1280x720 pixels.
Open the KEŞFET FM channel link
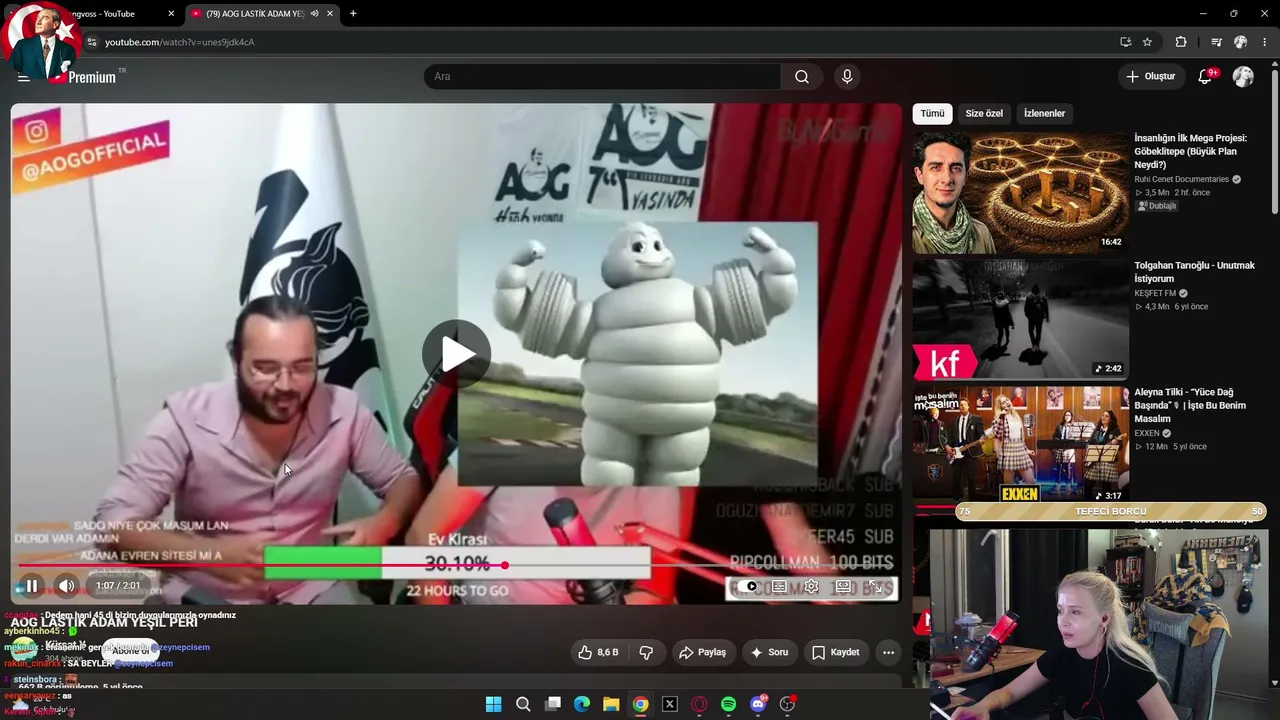(x=1155, y=293)
